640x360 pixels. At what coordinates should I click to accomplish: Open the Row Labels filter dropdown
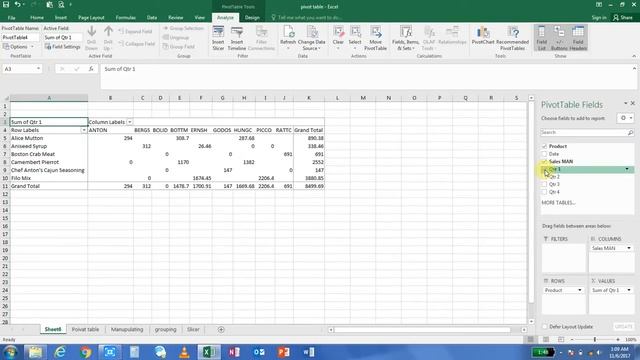click(x=84, y=130)
